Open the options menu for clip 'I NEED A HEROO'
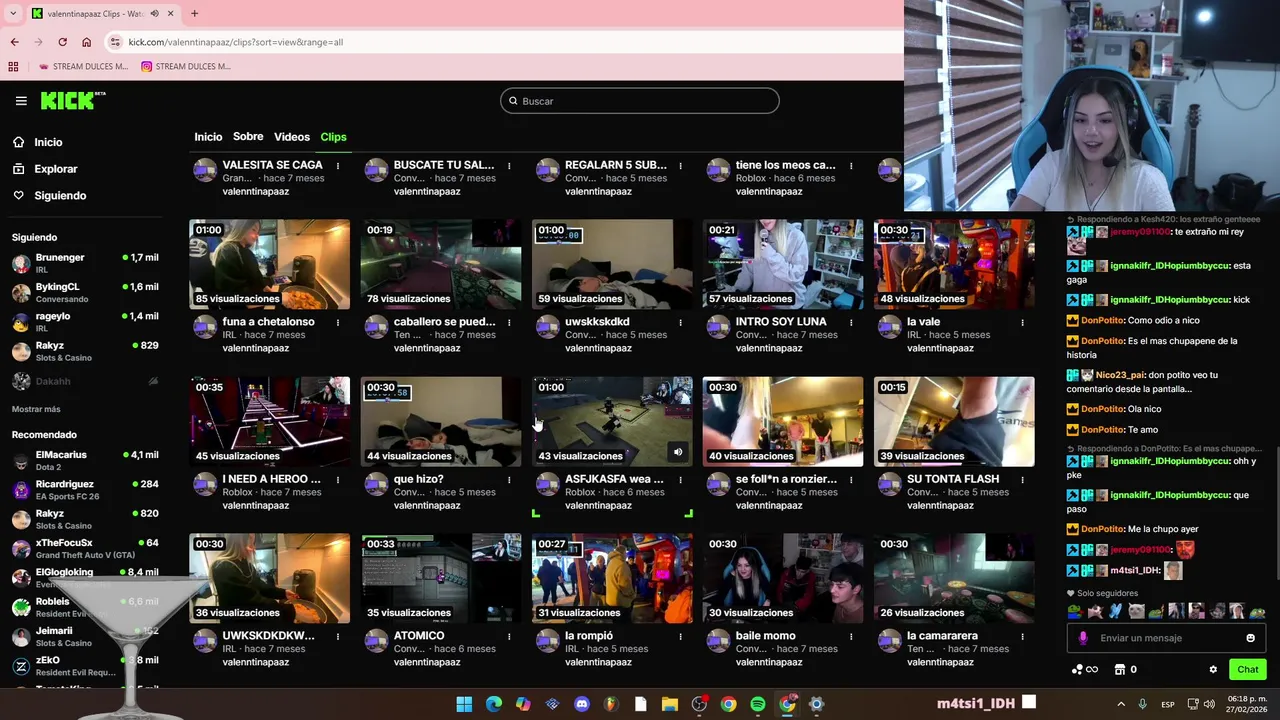The image size is (1280, 720). pyautogui.click(x=338, y=479)
